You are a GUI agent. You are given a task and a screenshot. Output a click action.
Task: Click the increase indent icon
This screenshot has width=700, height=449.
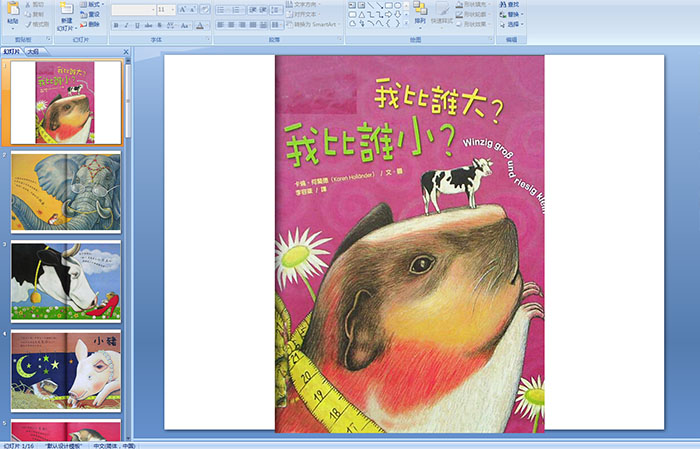(x=263, y=10)
